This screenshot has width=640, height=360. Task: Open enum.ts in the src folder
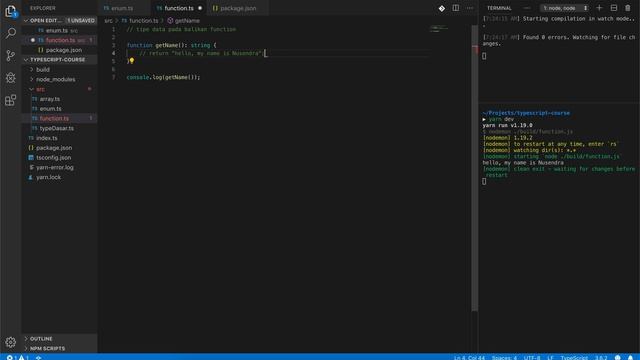tap(59, 109)
